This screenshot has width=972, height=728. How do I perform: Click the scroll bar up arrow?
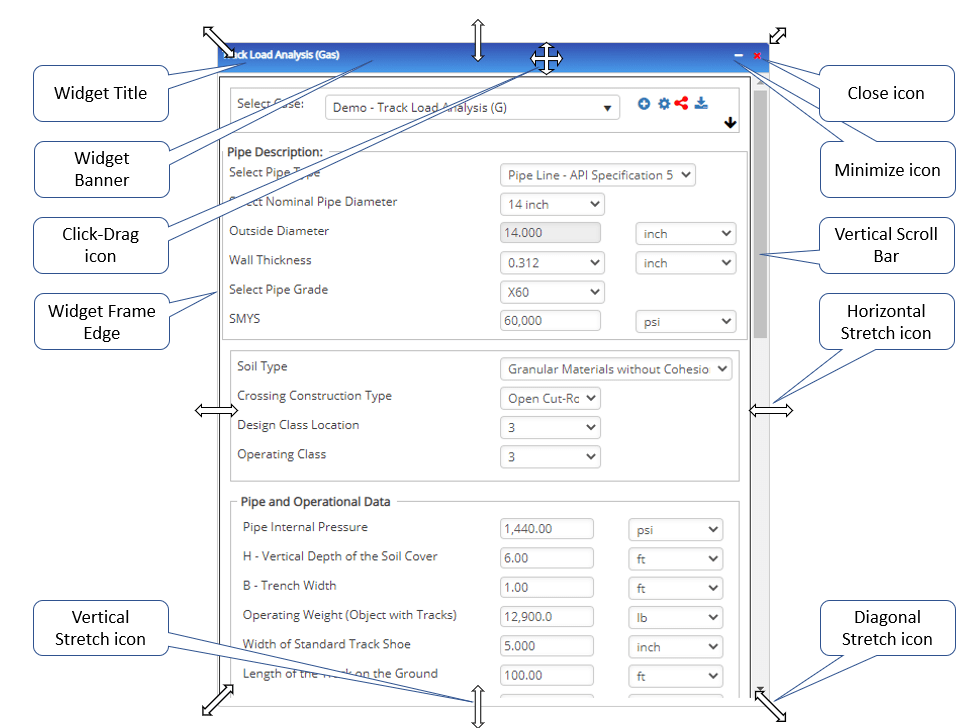coord(760,84)
